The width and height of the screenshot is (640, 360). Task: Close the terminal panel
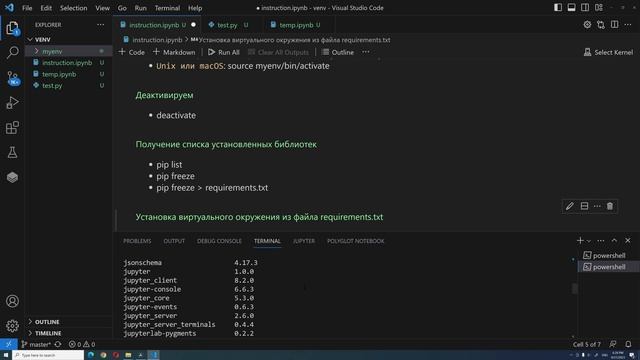pyautogui.click(x=628, y=241)
